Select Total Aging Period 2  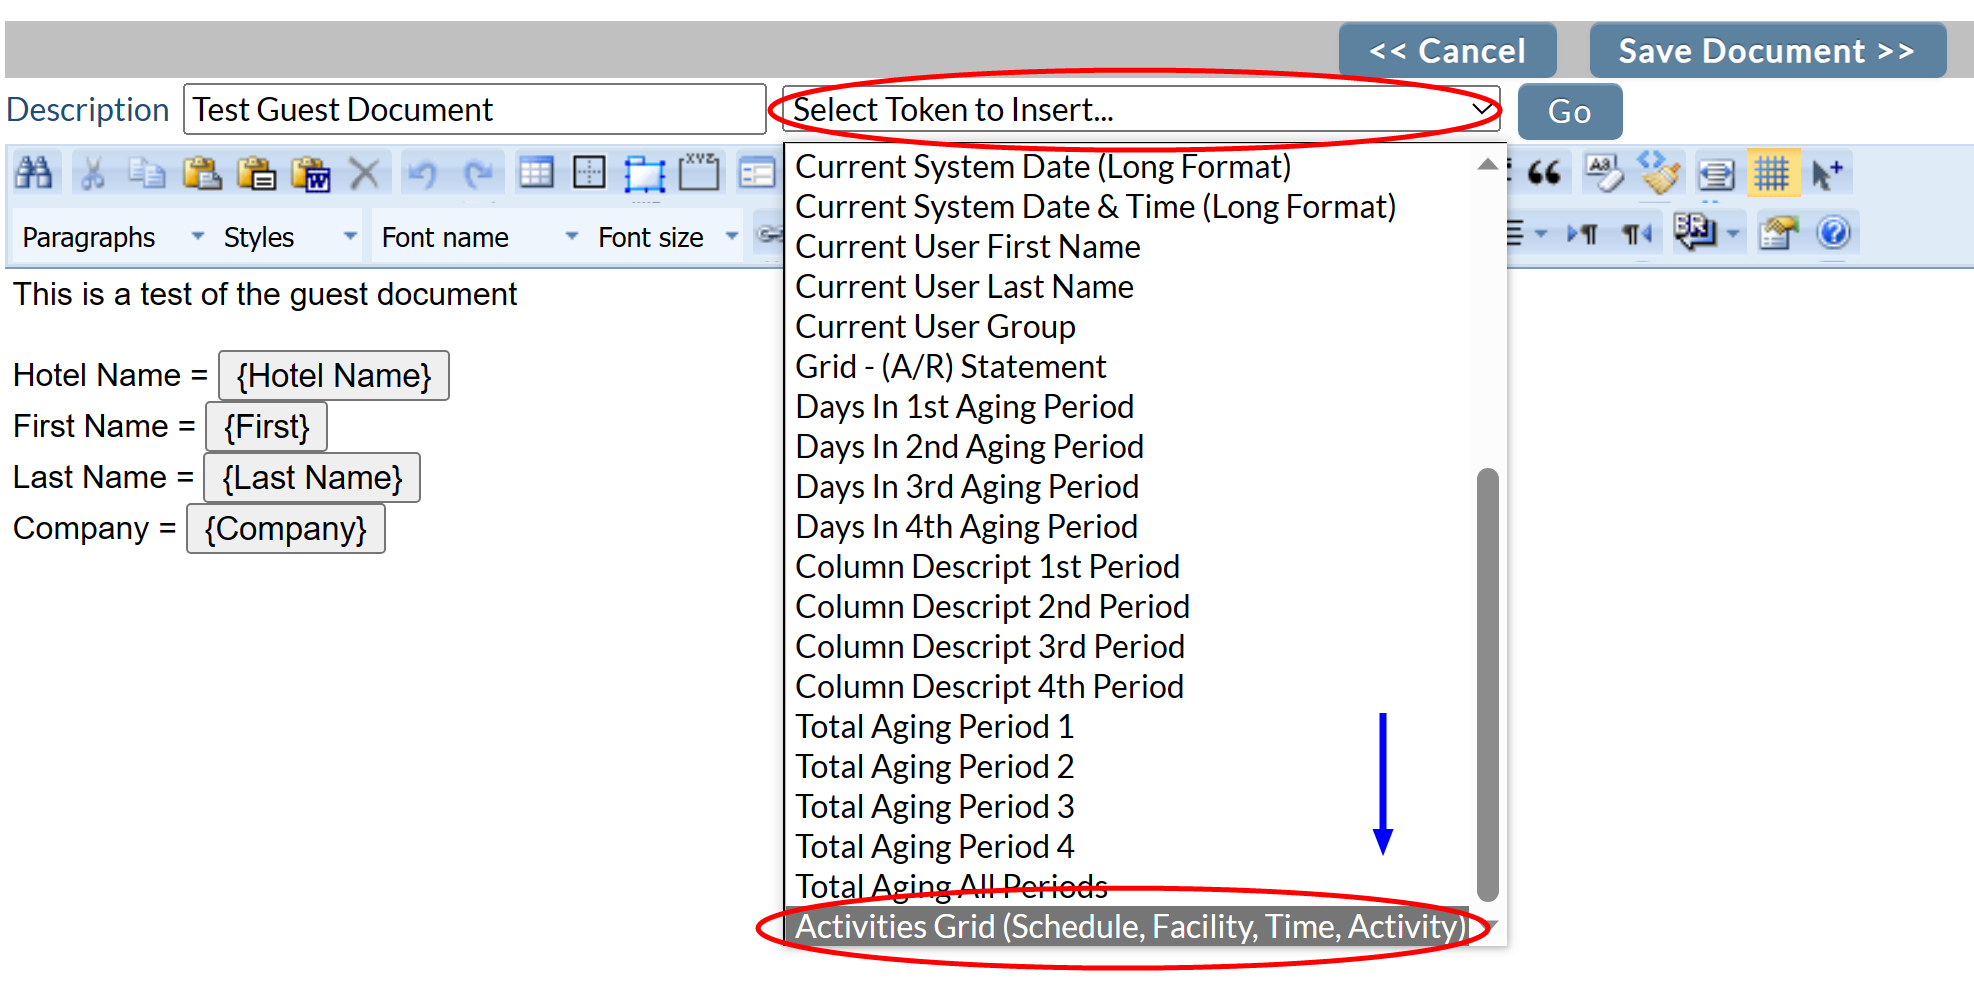[x=1129, y=767]
